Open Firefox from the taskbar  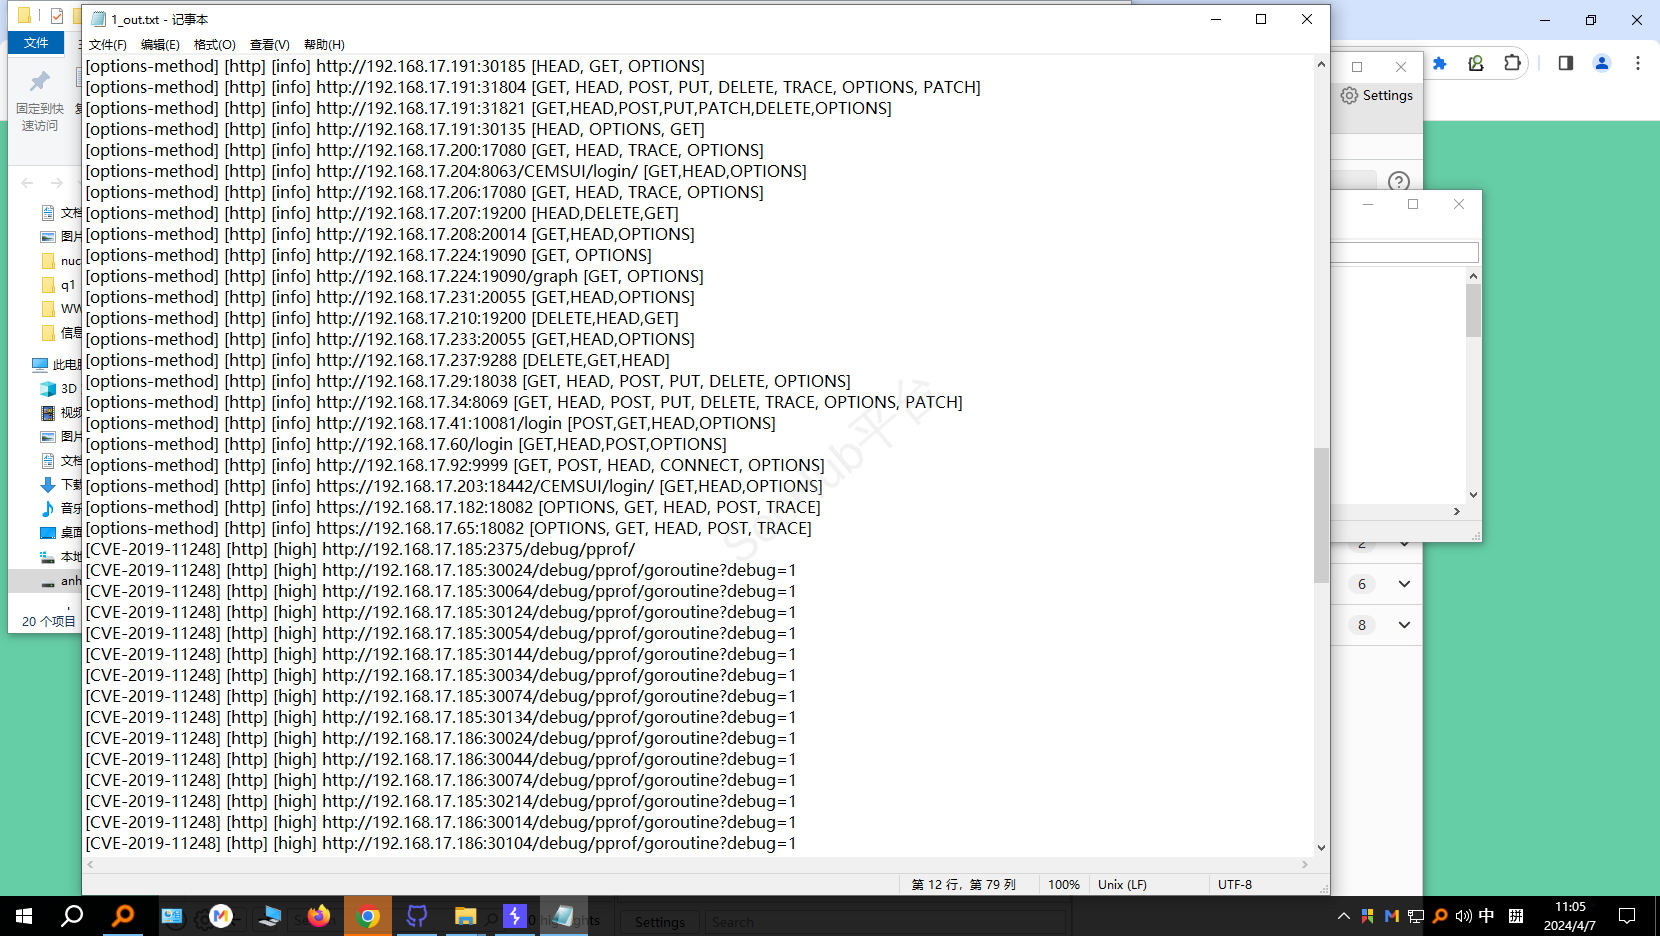click(x=319, y=916)
